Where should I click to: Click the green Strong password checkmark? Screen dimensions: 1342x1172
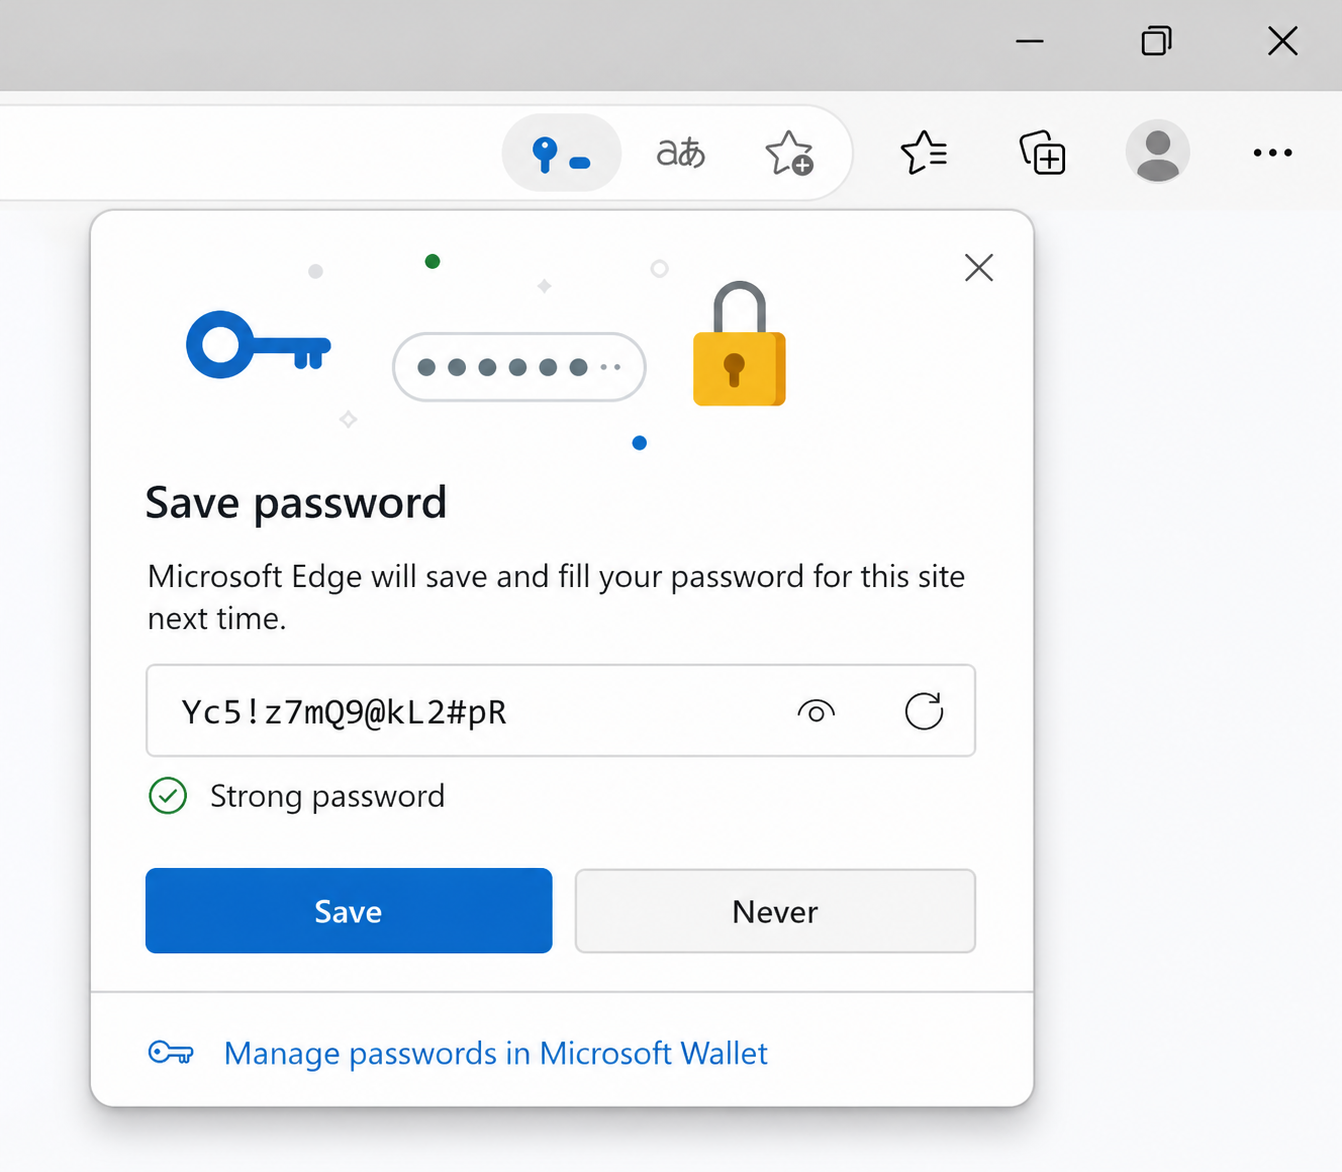tap(168, 796)
